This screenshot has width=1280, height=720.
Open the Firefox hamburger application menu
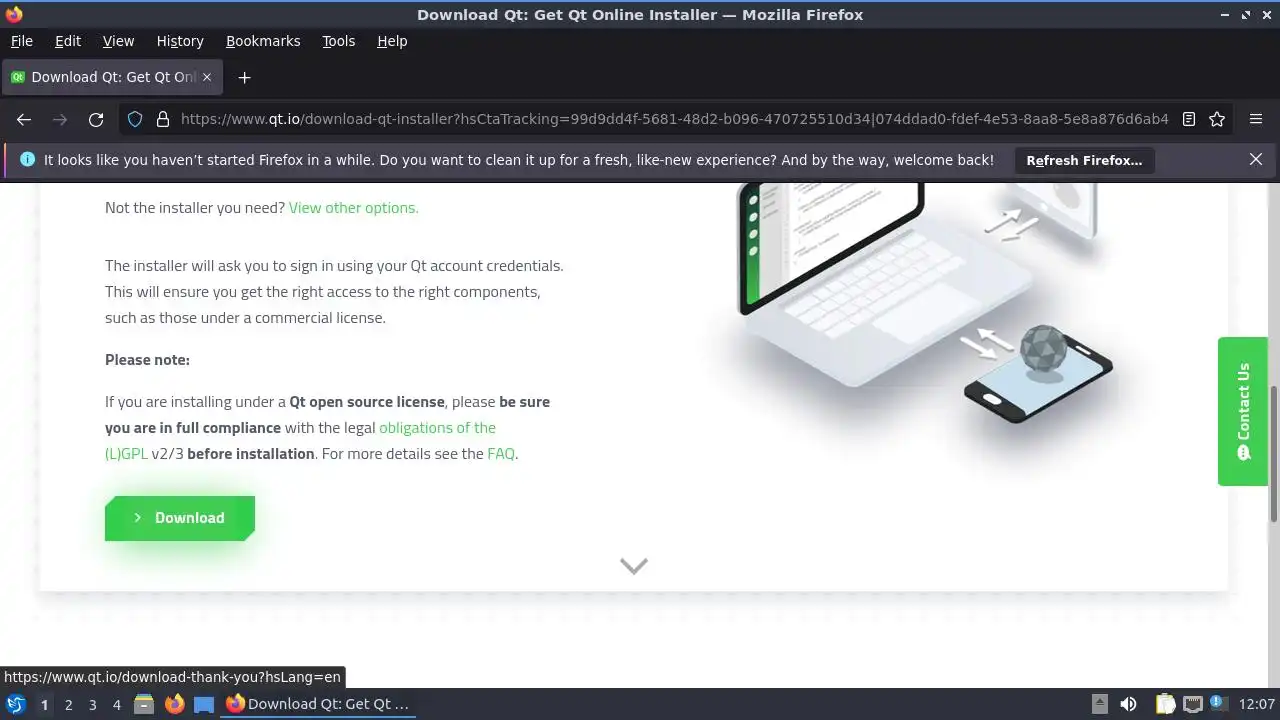tap(1256, 119)
